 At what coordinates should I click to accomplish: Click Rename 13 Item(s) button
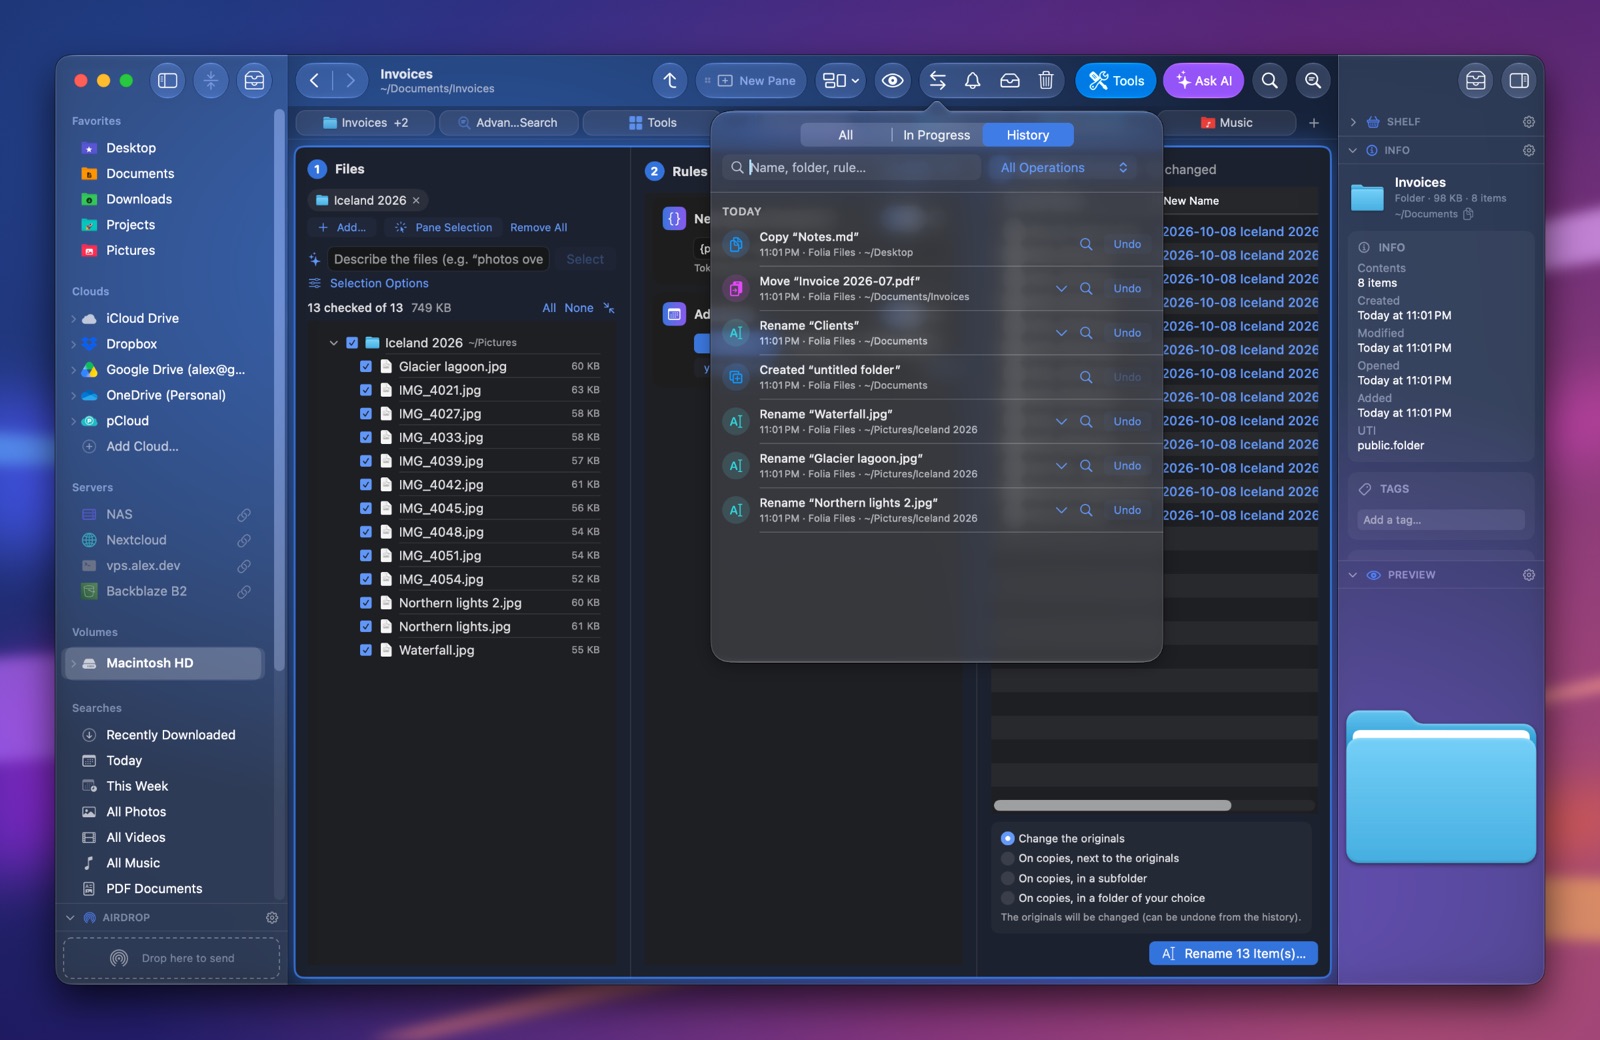(1233, 954)
